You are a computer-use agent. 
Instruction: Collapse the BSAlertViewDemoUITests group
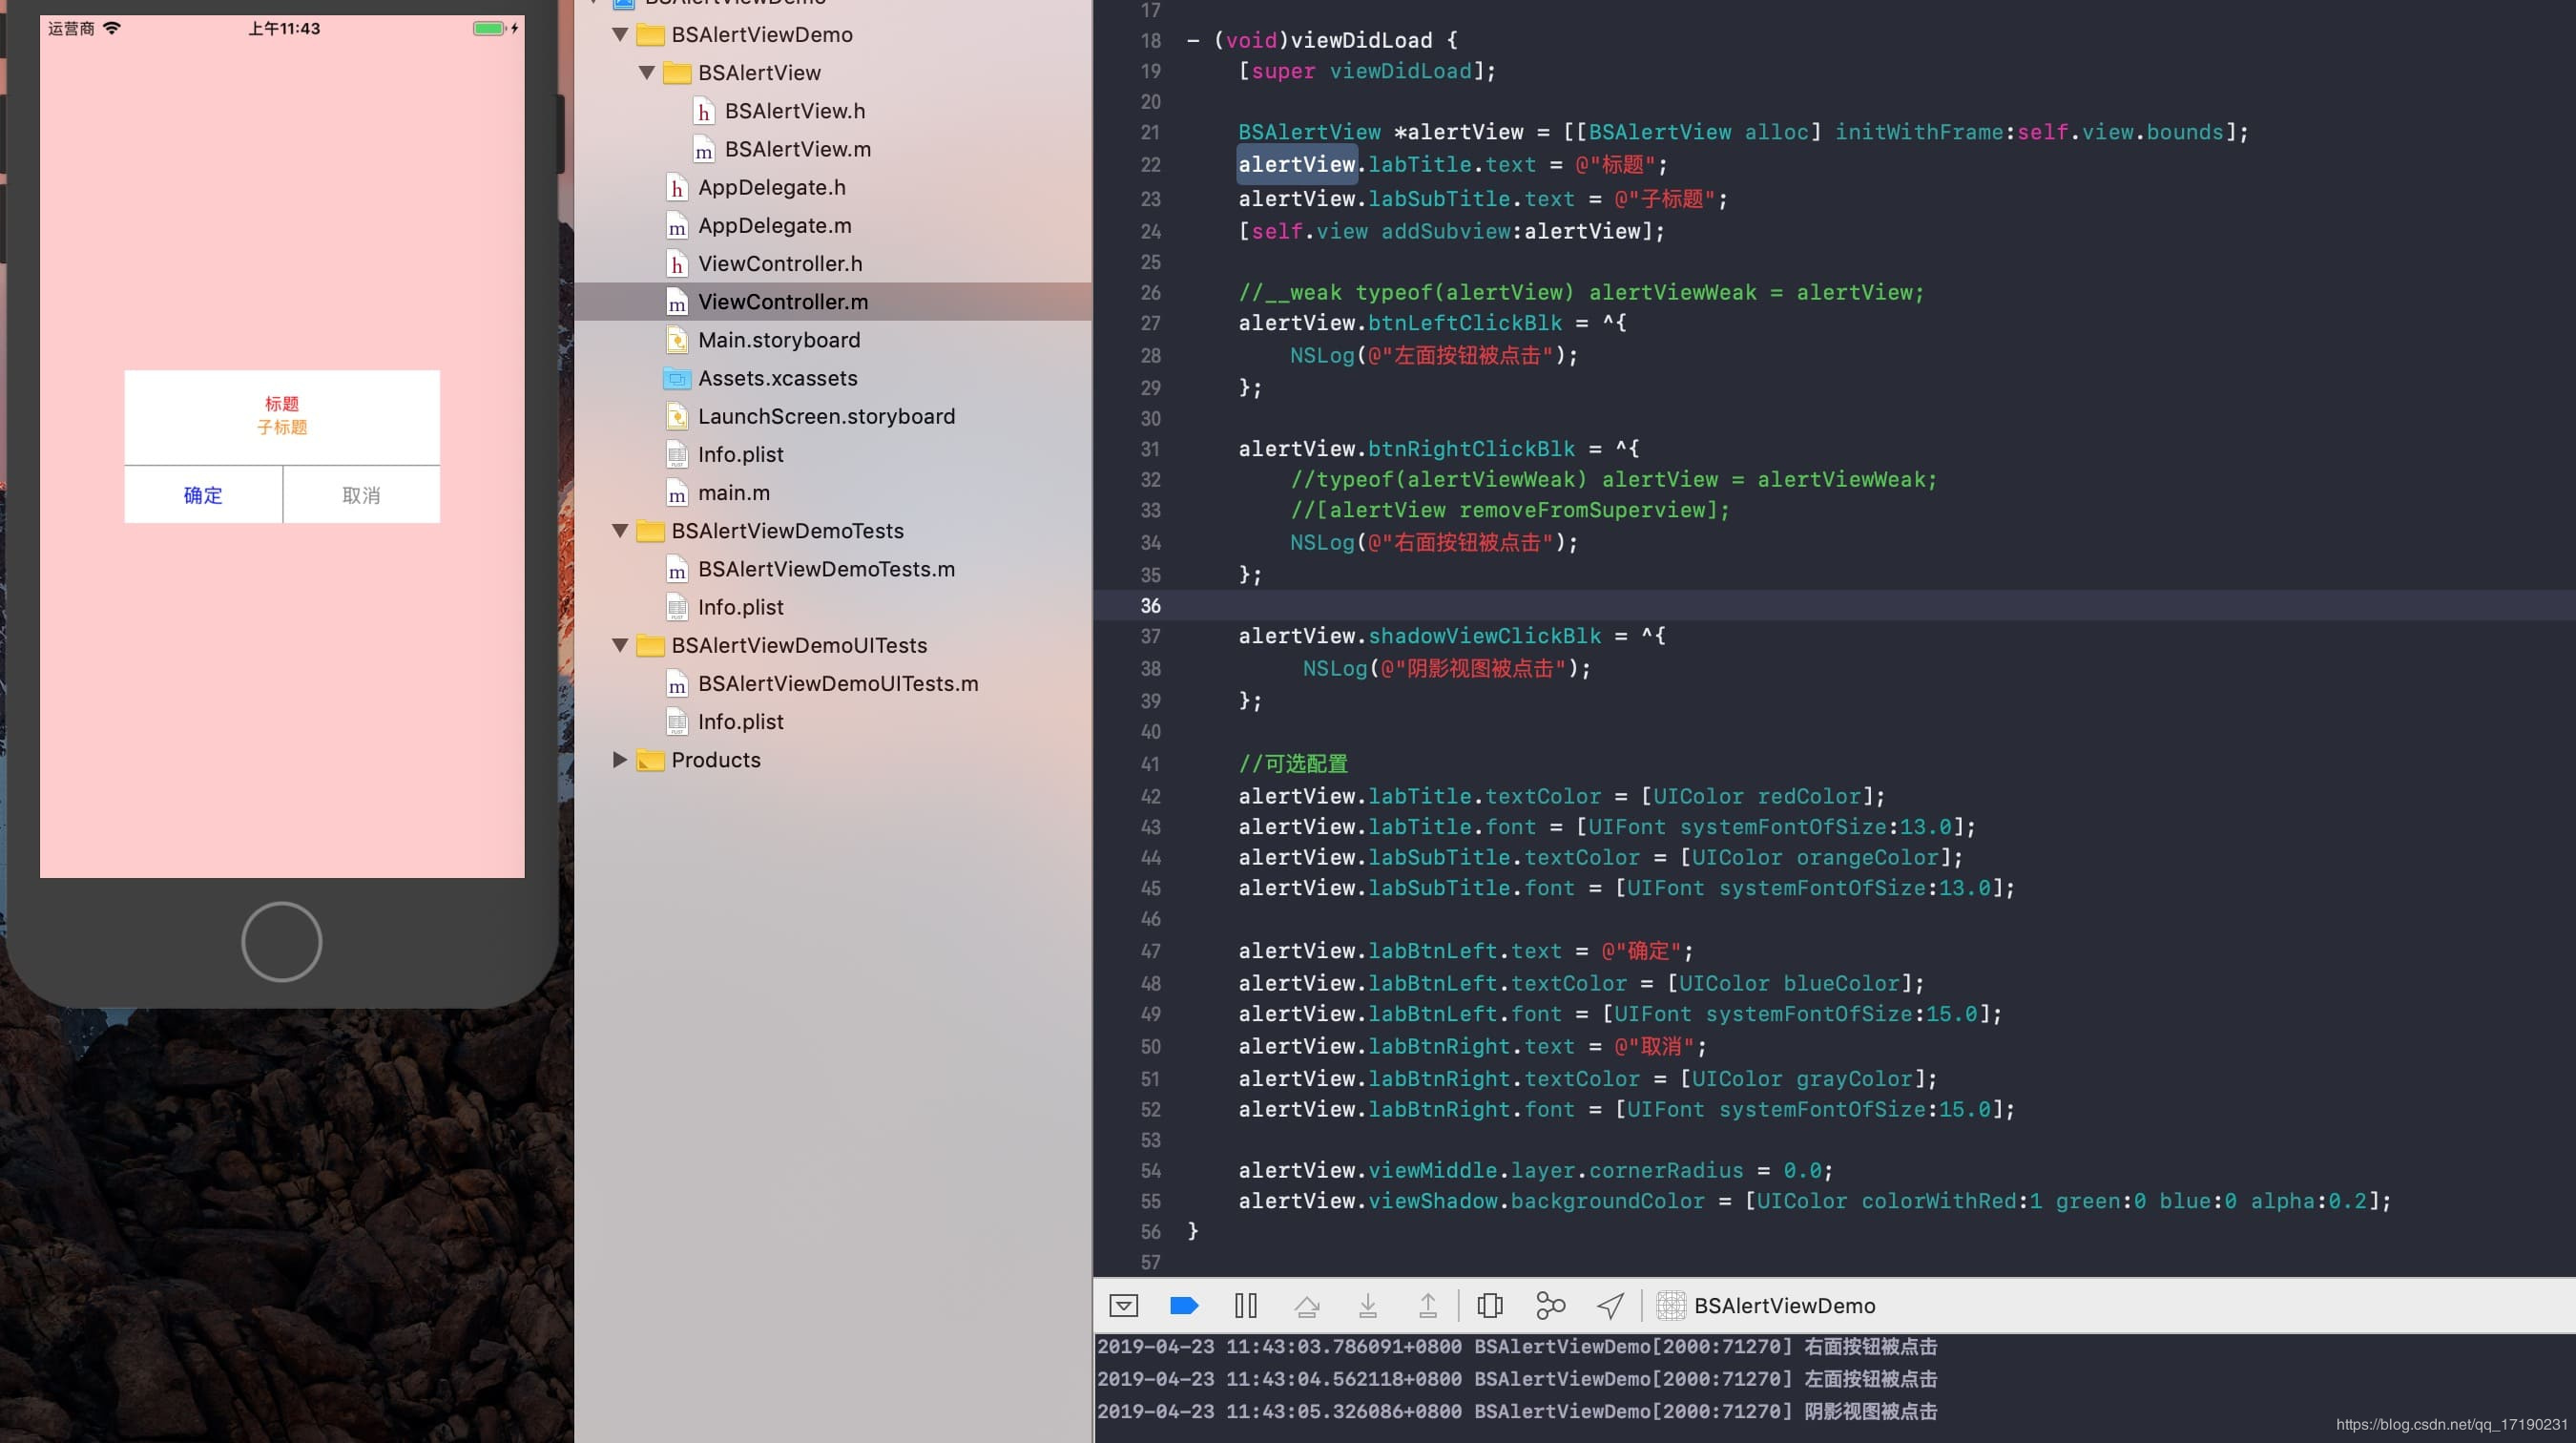click(620, 646)
